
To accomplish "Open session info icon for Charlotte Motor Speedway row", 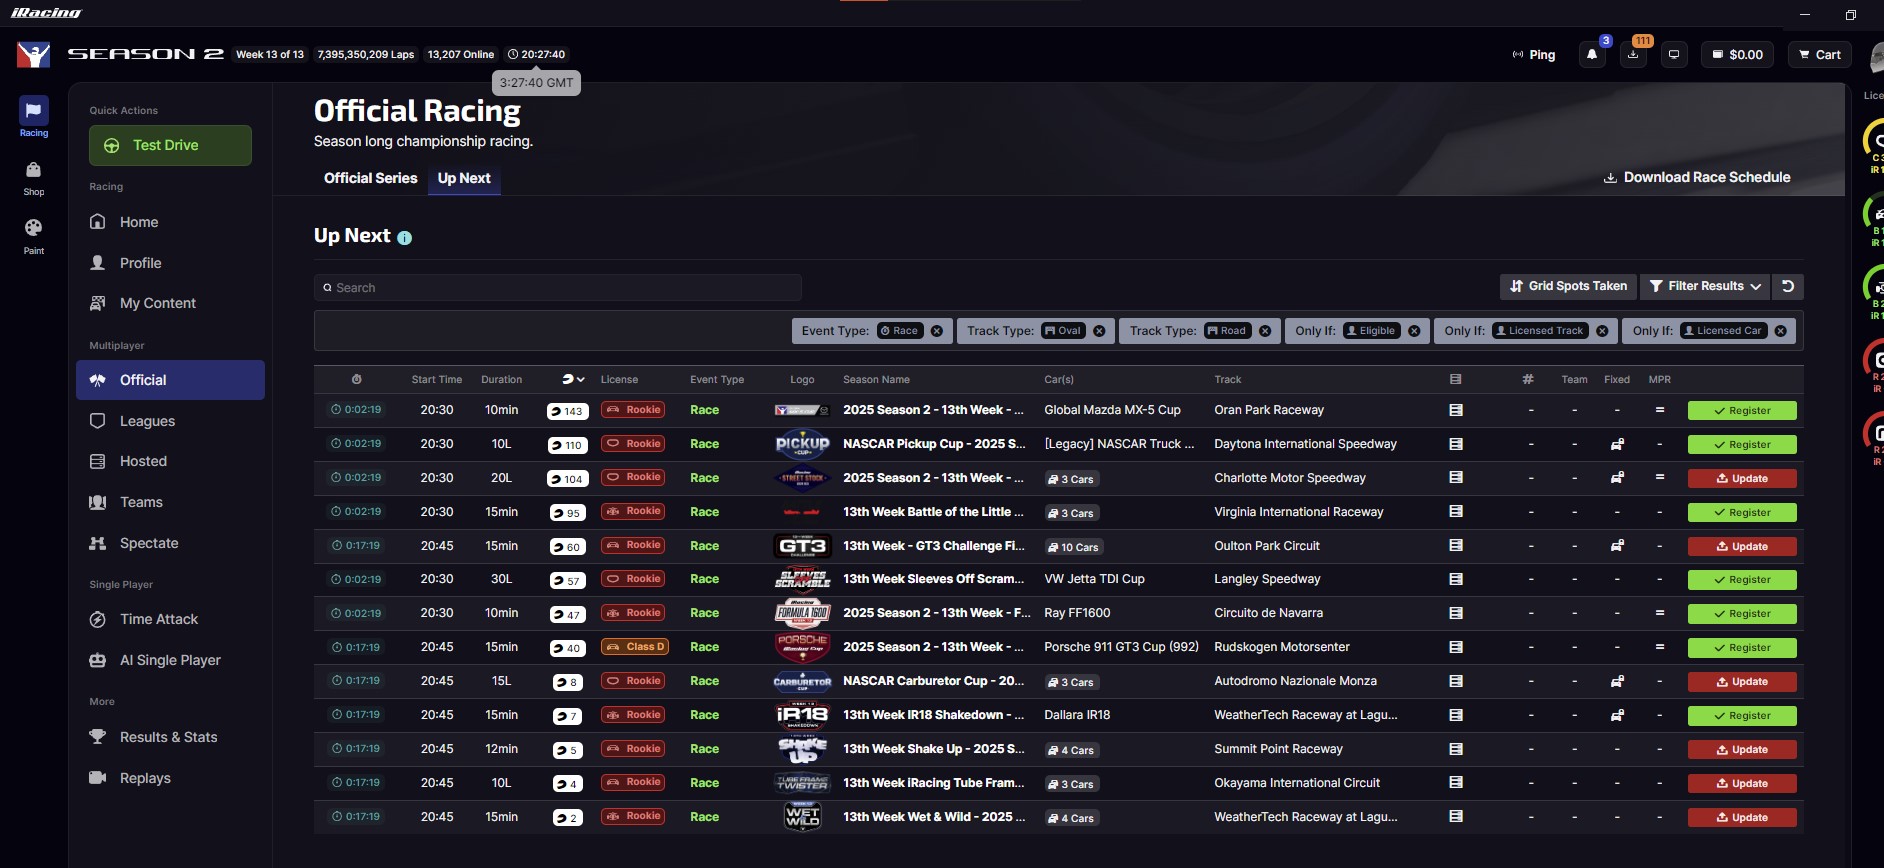I will point(1456,478).
